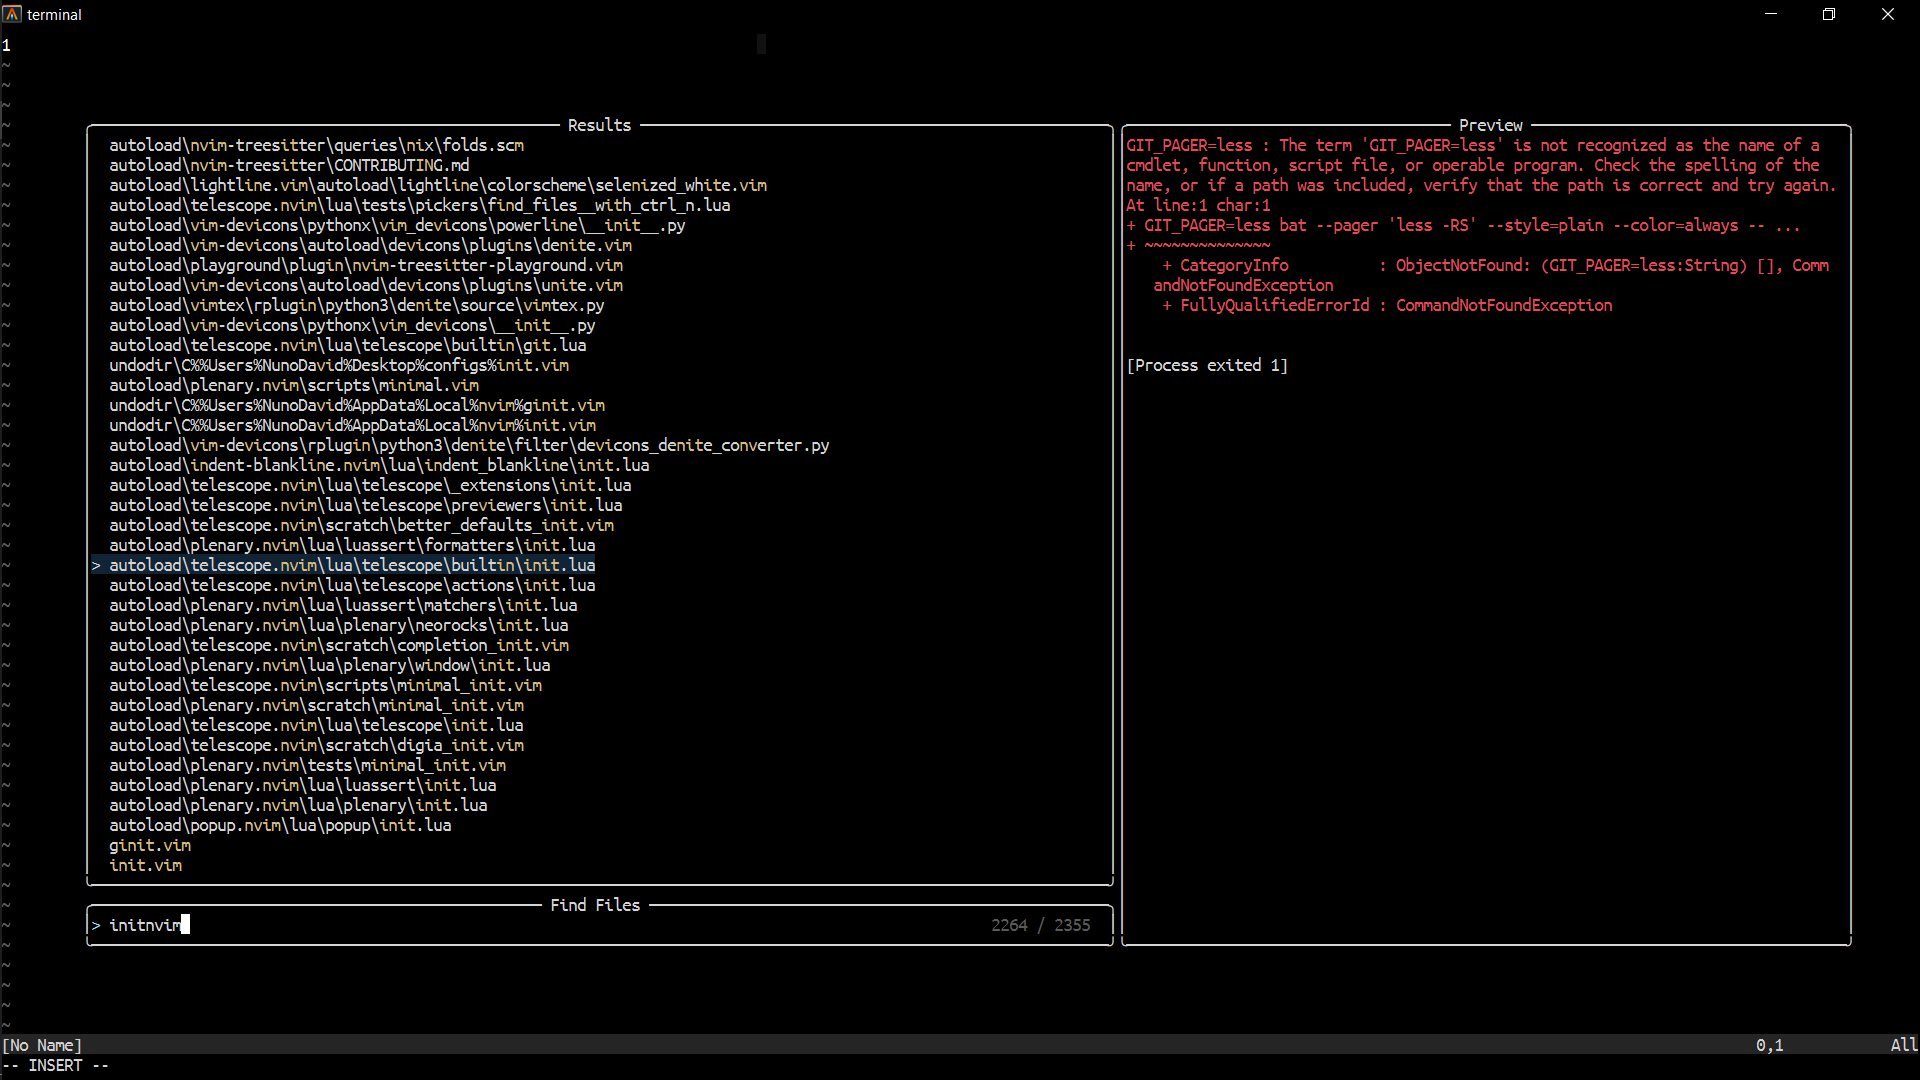This screenshot has width=1920, height=1080.
Task: Select undodir Desktop configs init.vim entry
Action: (x=339, y=365)
